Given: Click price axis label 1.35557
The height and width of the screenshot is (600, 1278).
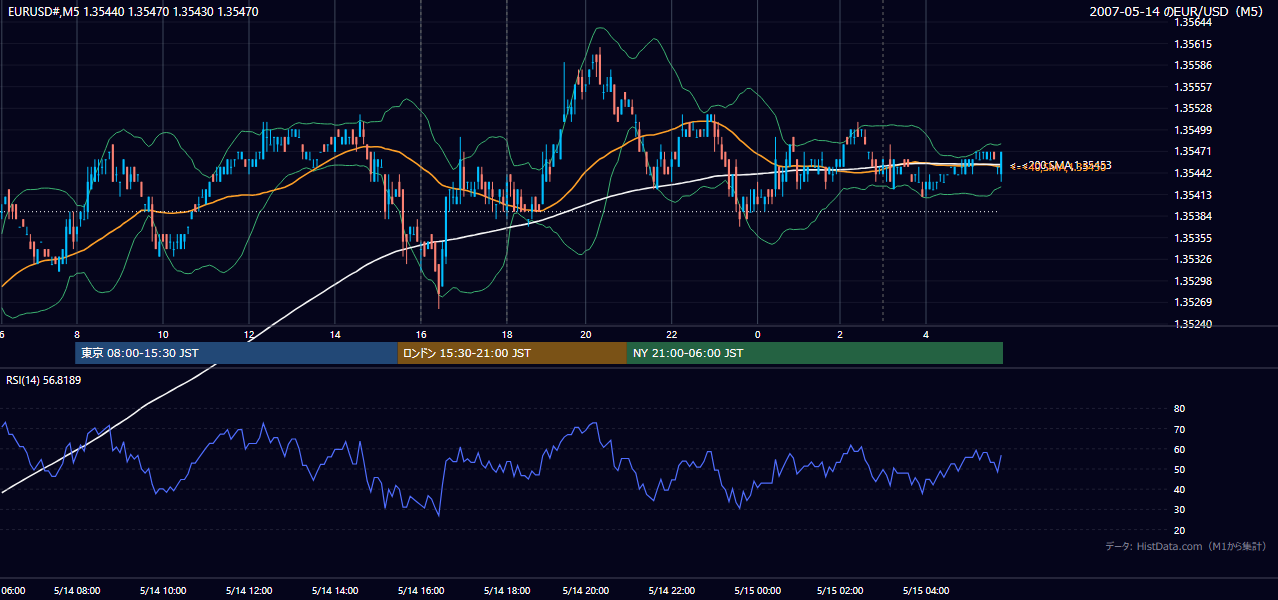Looking at the screenshot, I should coord(1194,87).
